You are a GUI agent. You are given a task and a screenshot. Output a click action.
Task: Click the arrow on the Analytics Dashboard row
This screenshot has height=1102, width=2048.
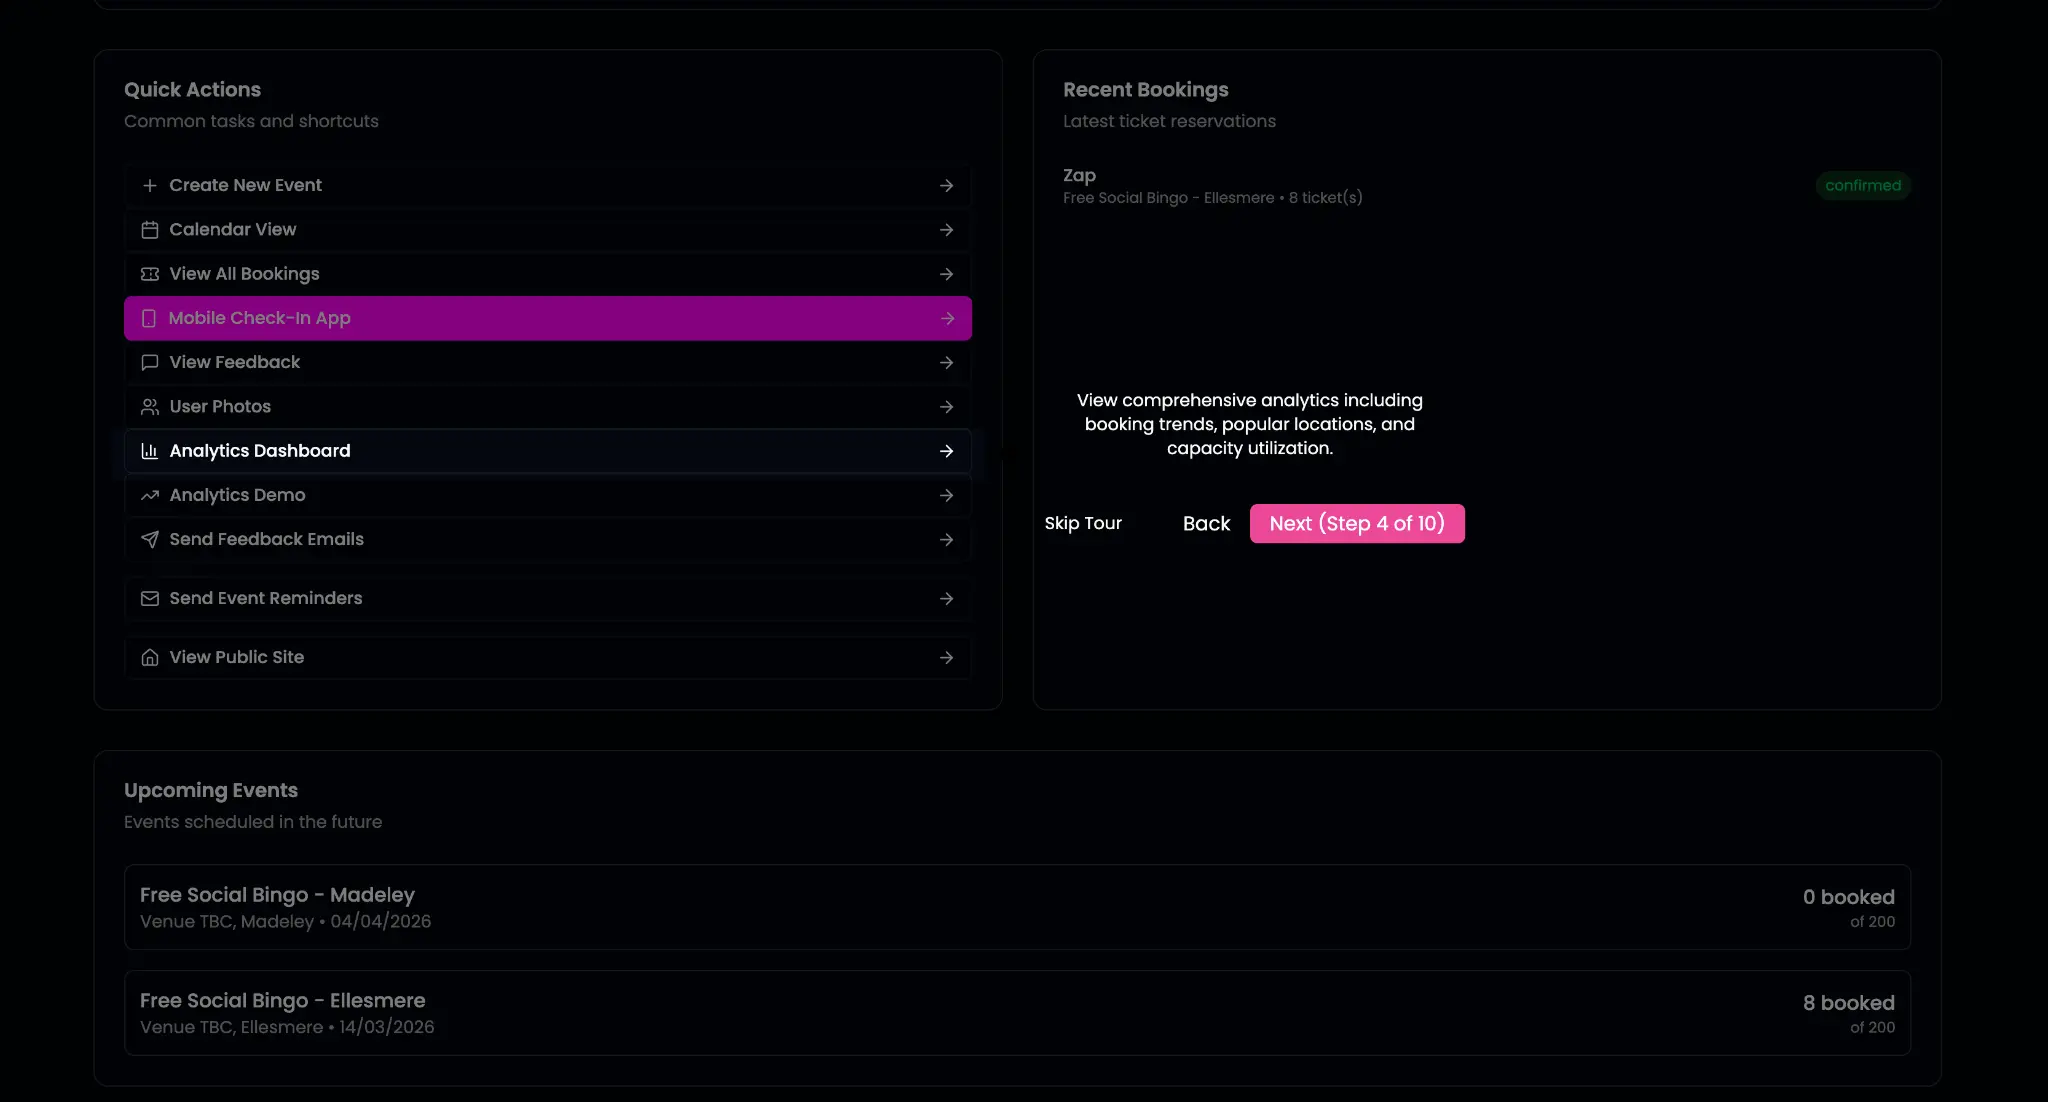[x=946, y=451]
